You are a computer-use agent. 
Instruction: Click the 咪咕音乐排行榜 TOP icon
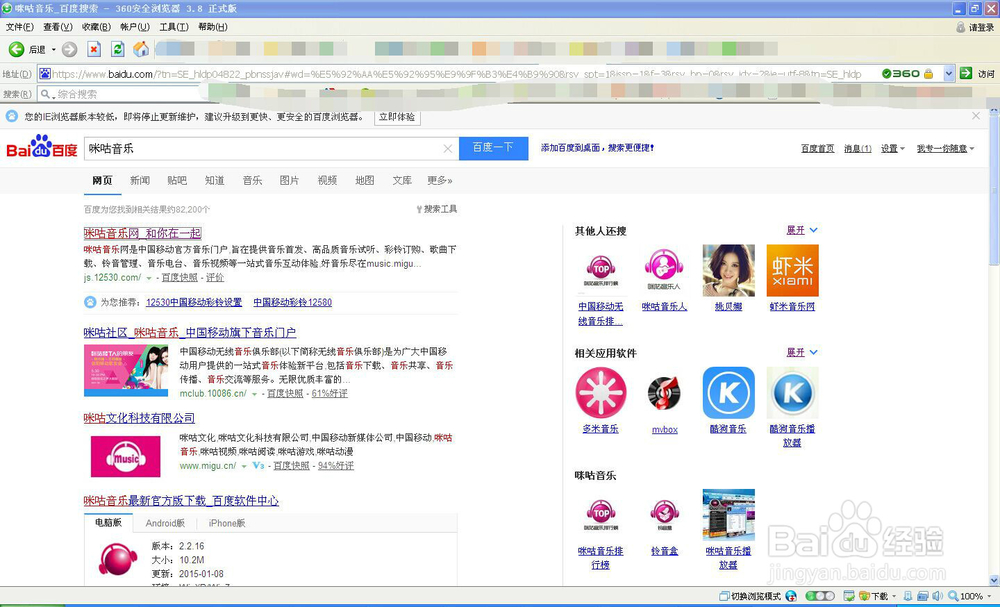[601, 515]
